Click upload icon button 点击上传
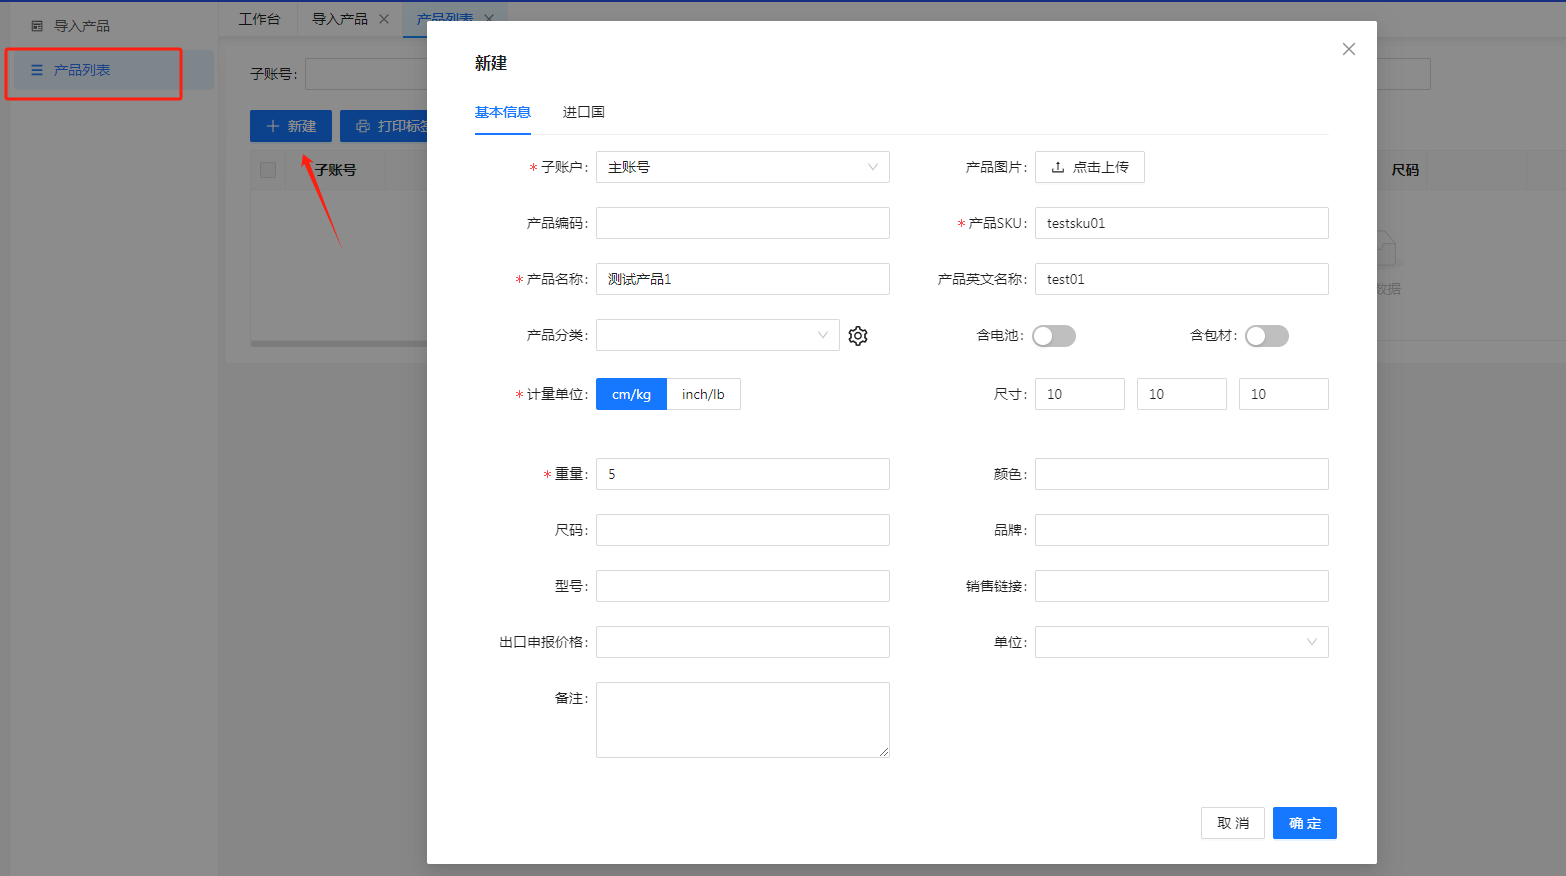 (x=1090, y=167)
